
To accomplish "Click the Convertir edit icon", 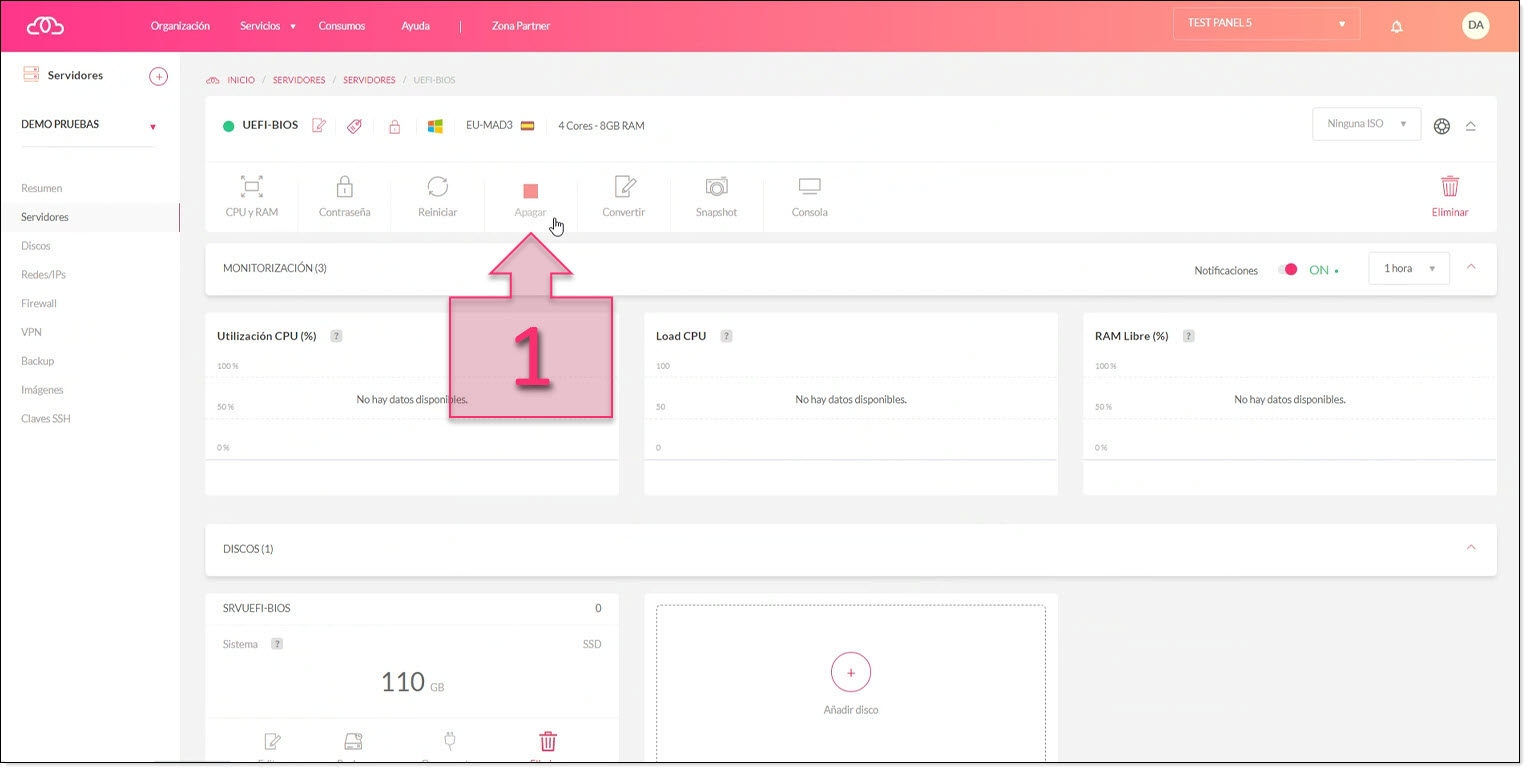I will [624, 187].
